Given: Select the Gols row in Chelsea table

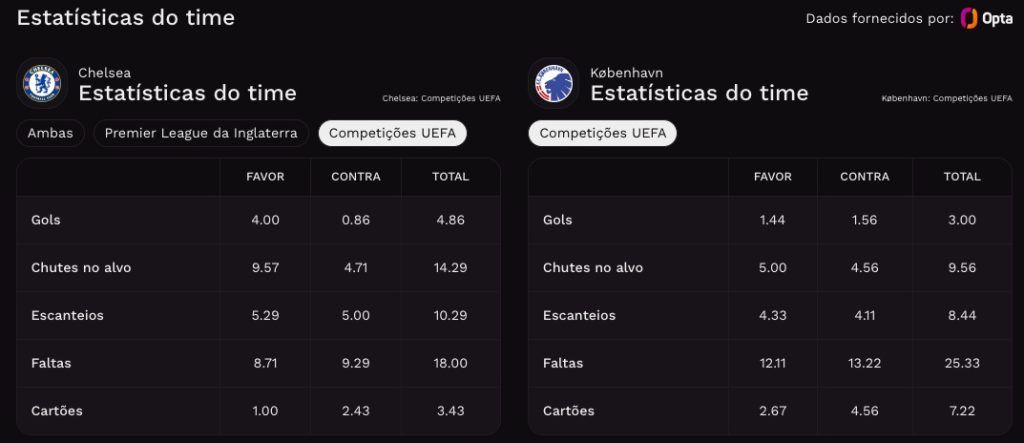Looking at the screenshot, I should tap(259, 220).
